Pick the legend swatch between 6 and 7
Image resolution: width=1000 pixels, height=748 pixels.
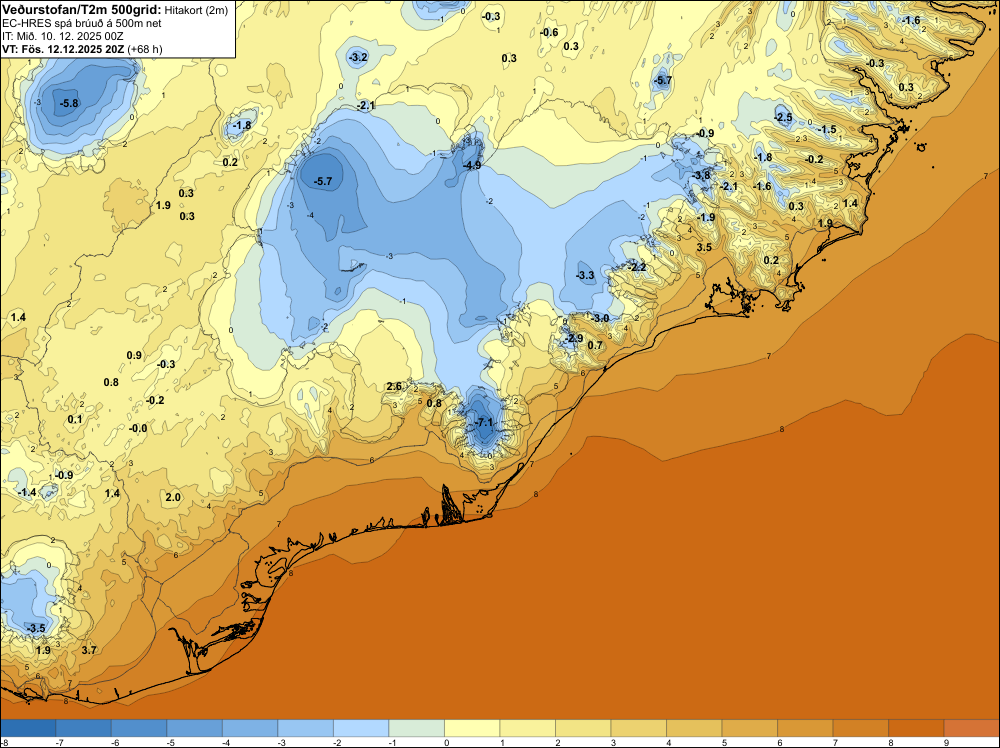click(x=805, y=728)
